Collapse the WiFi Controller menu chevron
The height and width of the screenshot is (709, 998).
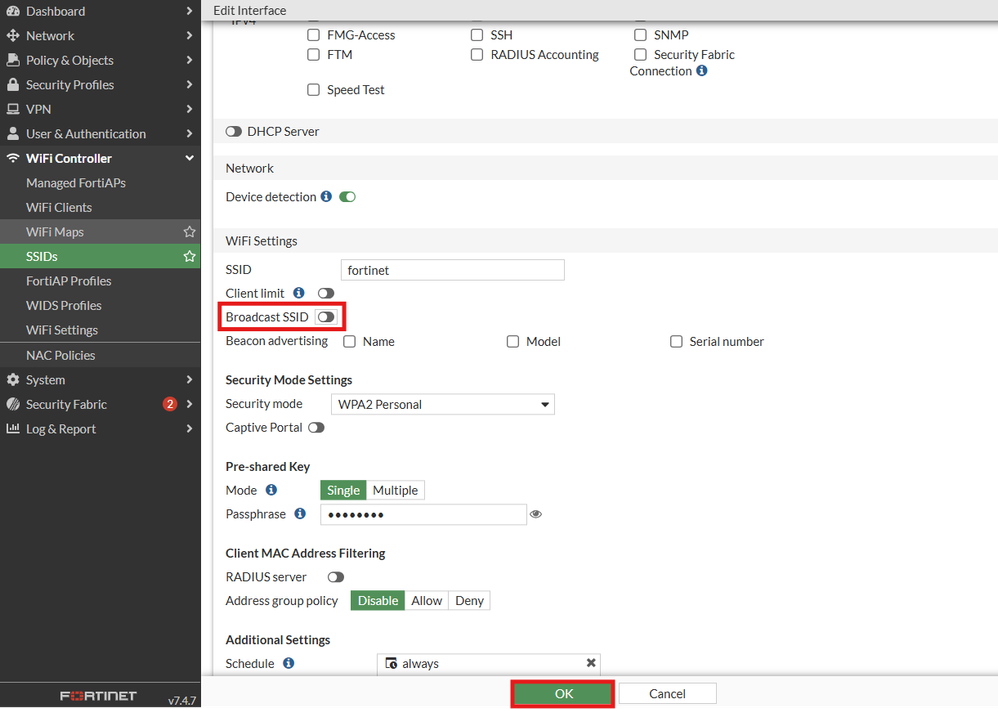tap(189, 158)
